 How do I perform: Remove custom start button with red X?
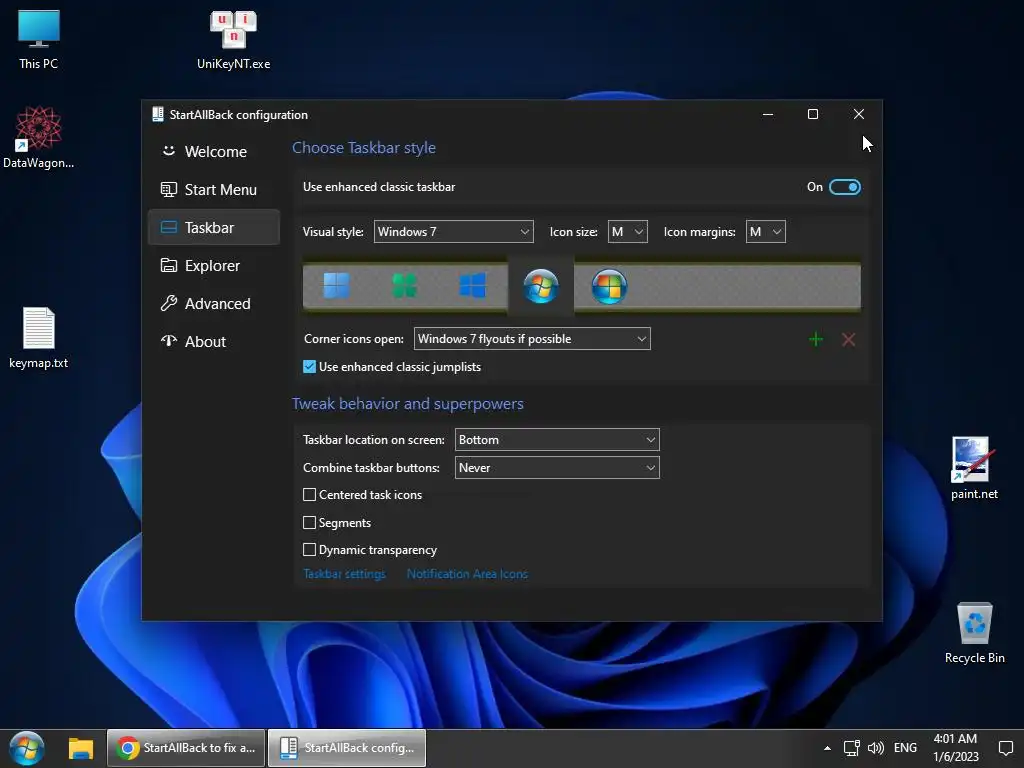tap(848, 339)
